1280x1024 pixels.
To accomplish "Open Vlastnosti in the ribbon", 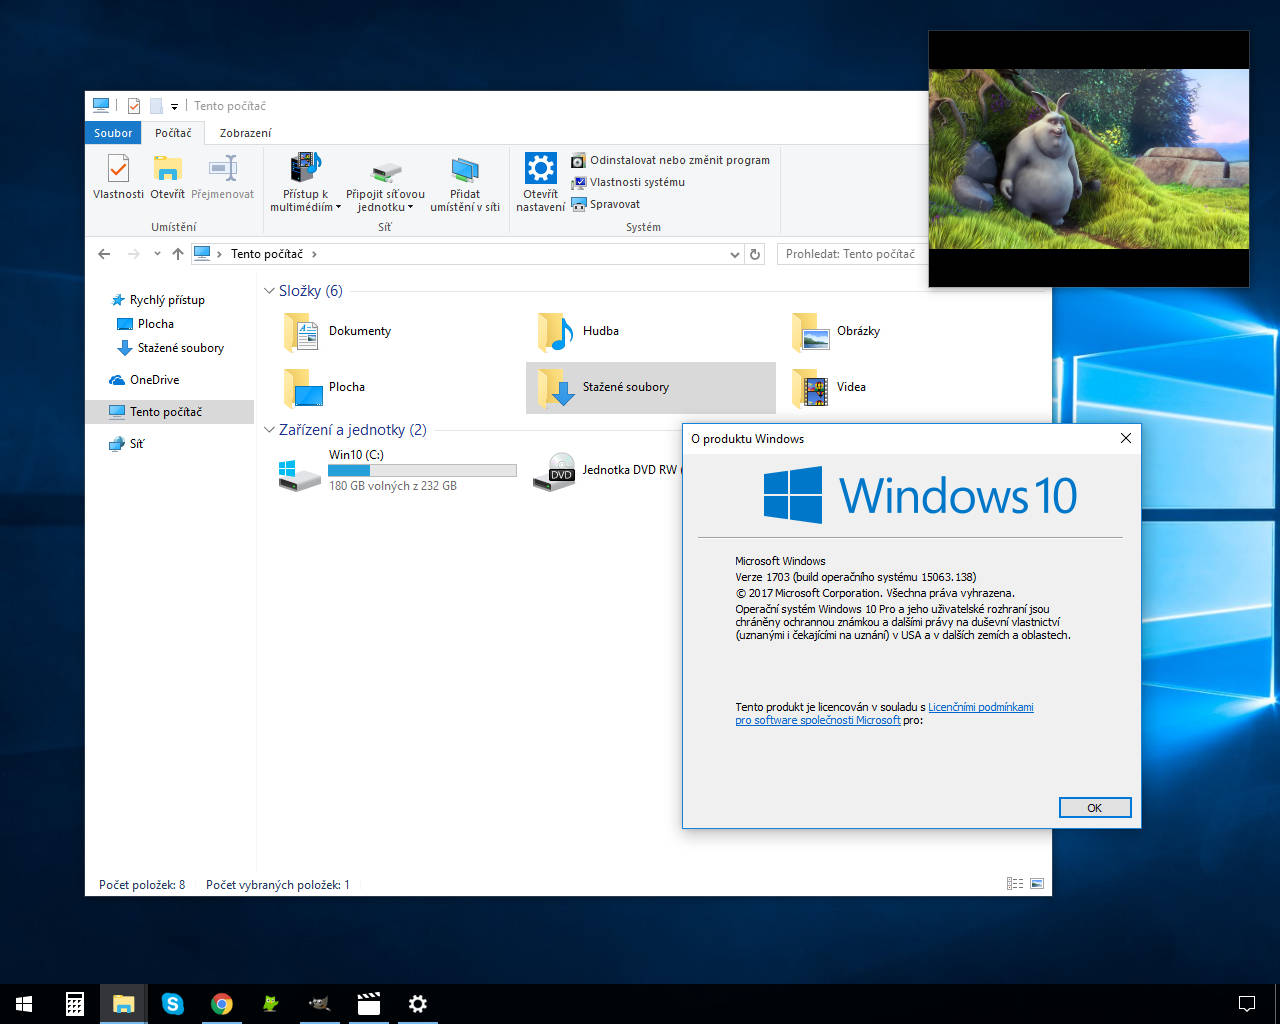I will click(x=118, y=177).
